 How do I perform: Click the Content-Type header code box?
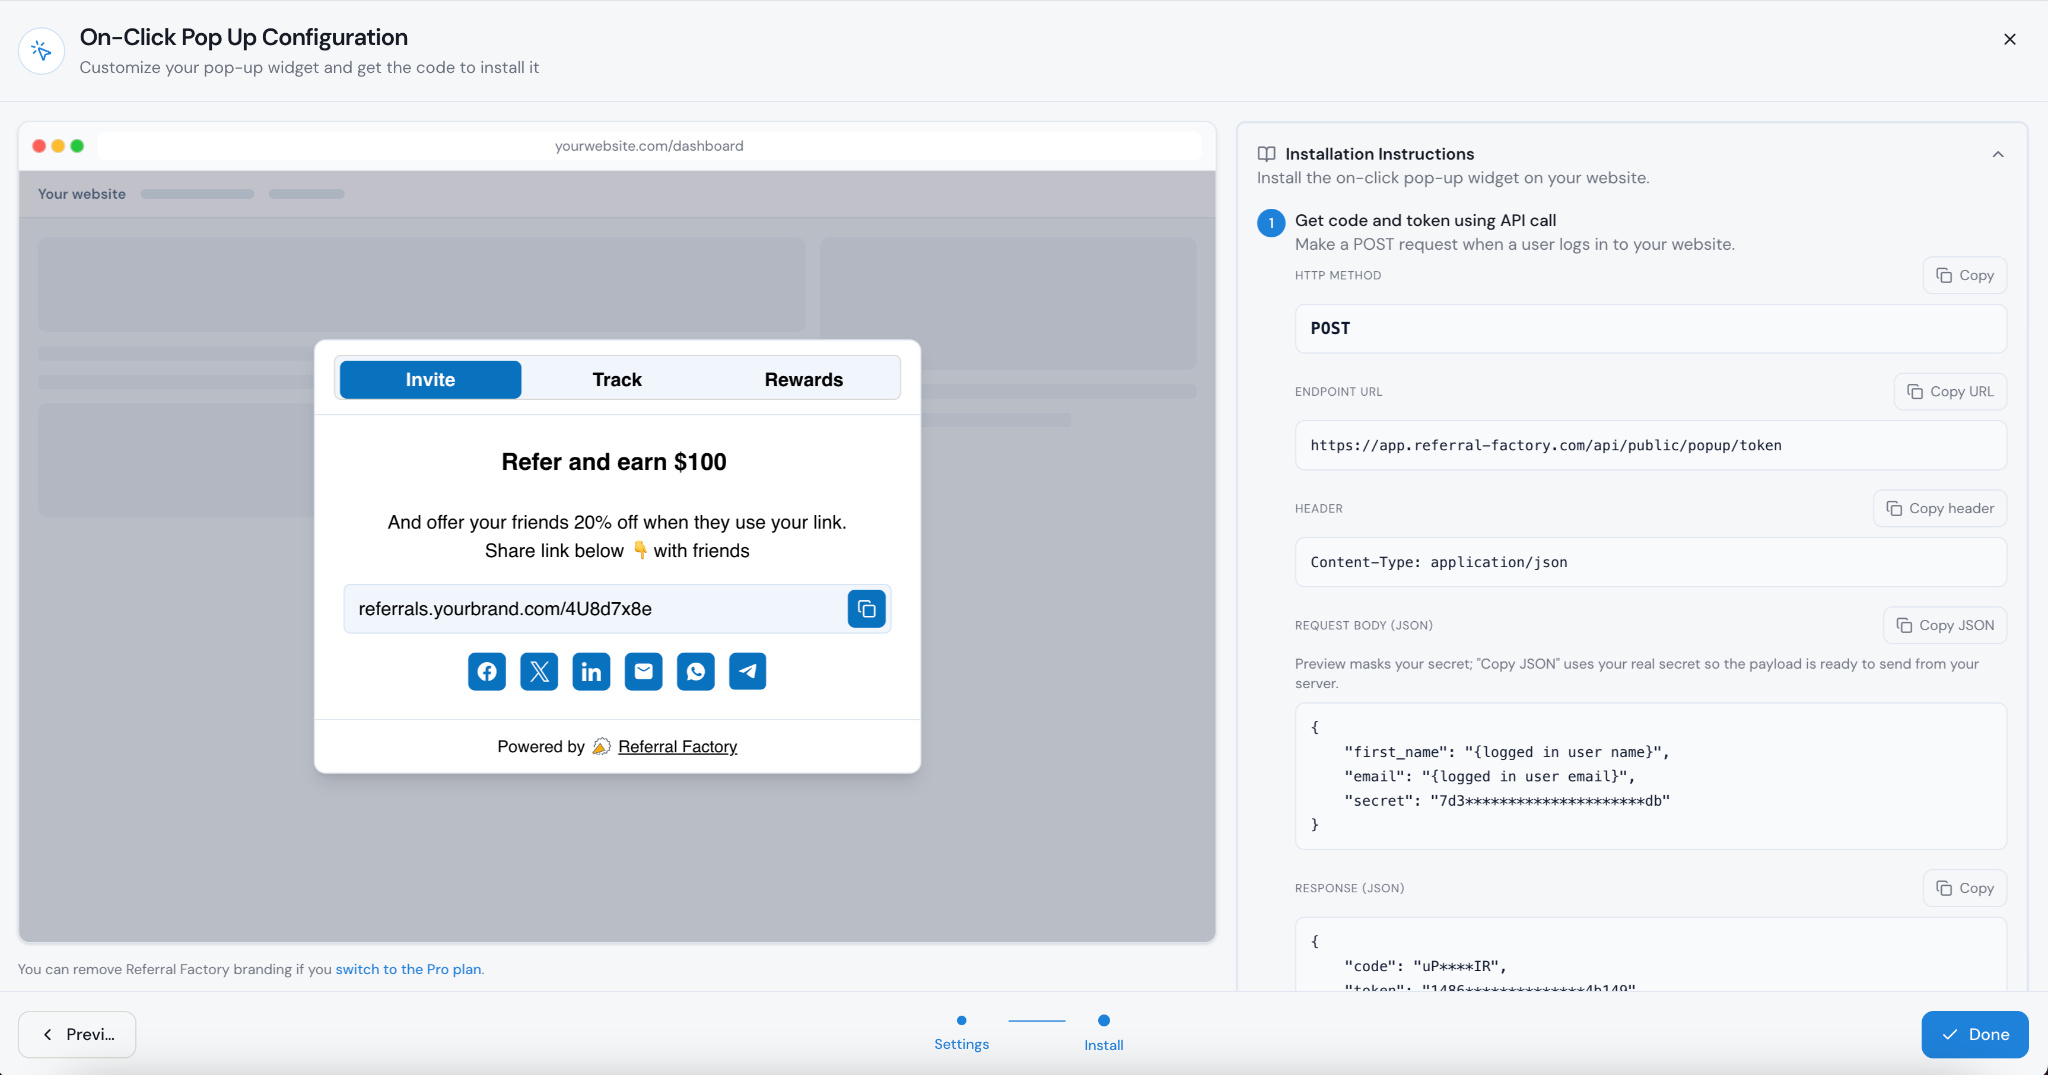coord(1650,562)
